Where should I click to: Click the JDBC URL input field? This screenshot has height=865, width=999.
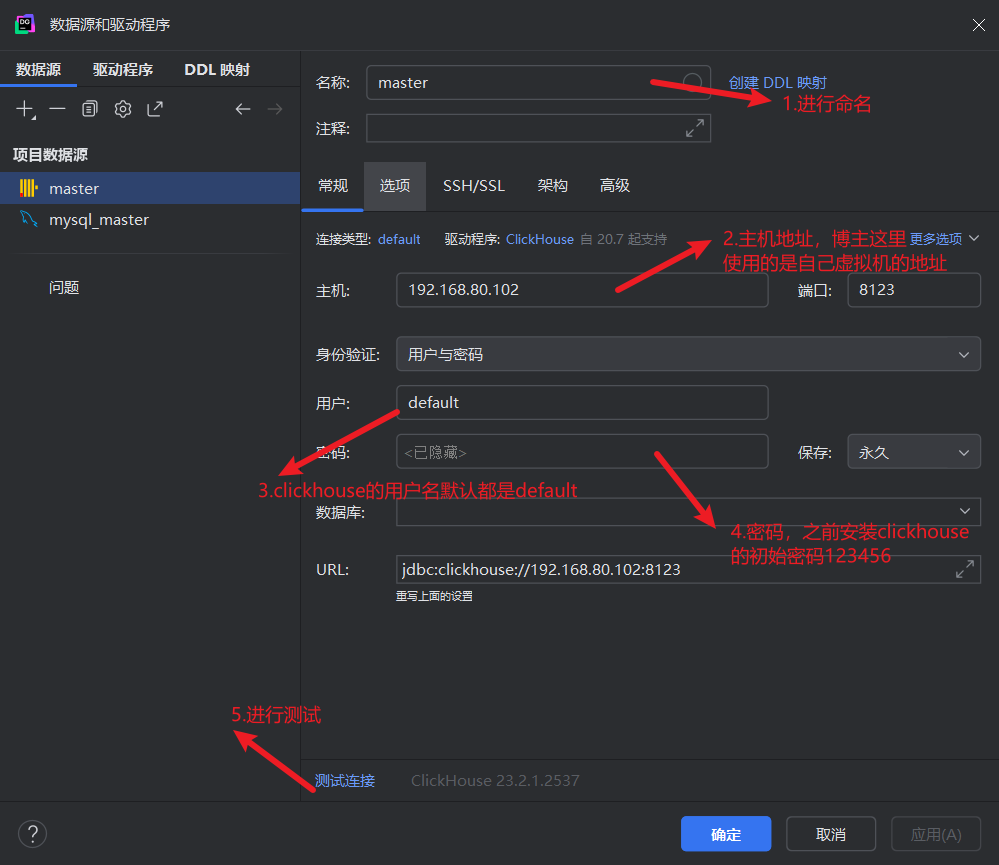pyautogui.click(x=688, y=569)
